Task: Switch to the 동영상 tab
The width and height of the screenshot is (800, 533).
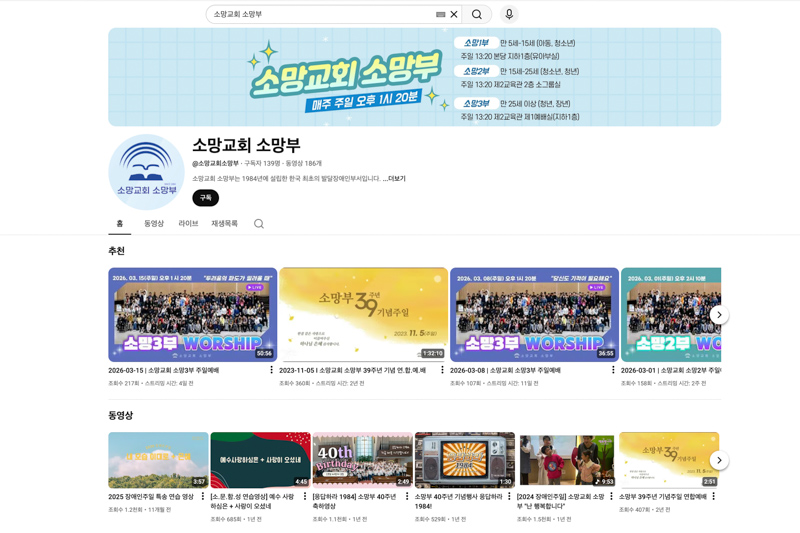Action: [153, 224]
